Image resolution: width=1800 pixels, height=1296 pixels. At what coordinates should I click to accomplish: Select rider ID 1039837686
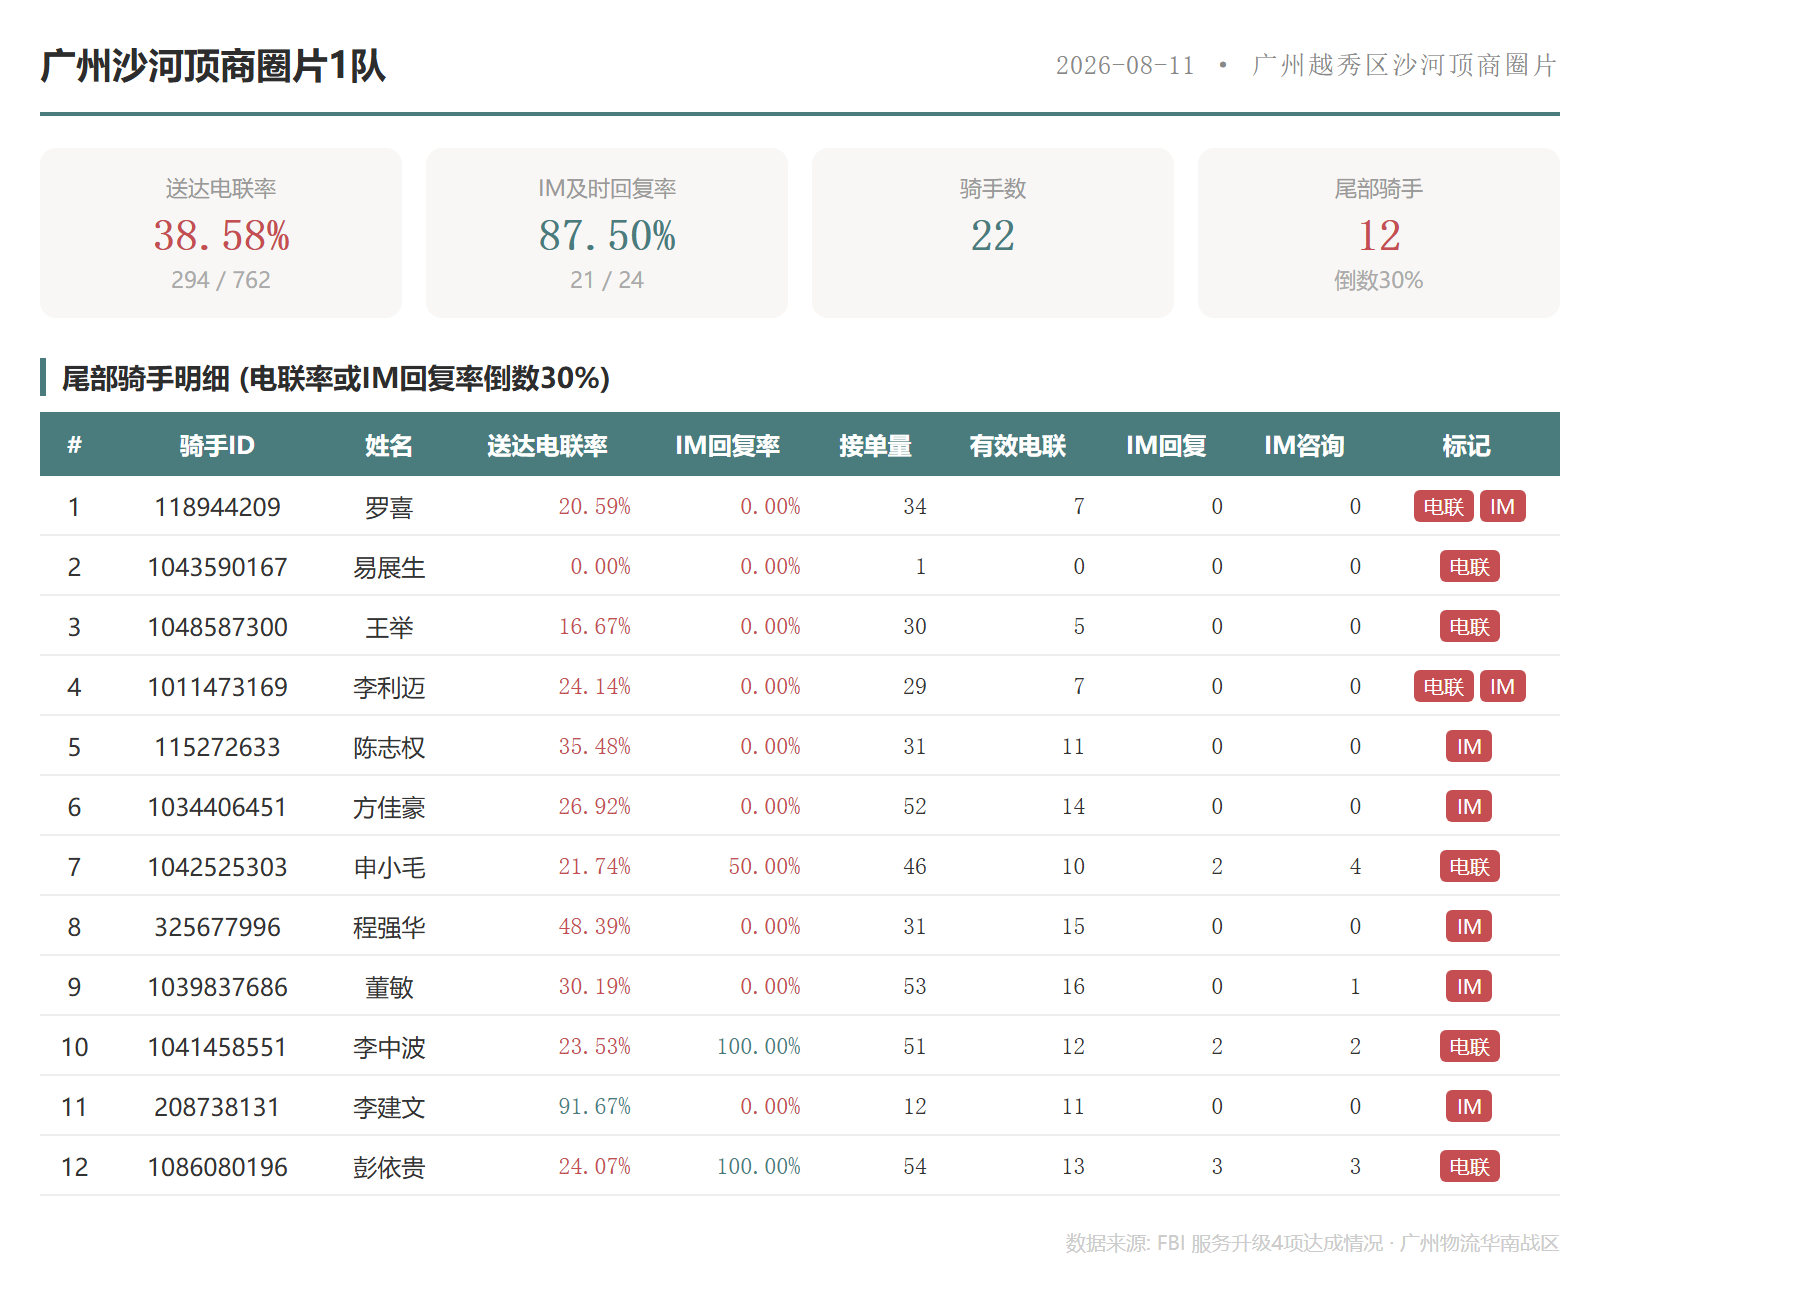click(x=217, y=987)
